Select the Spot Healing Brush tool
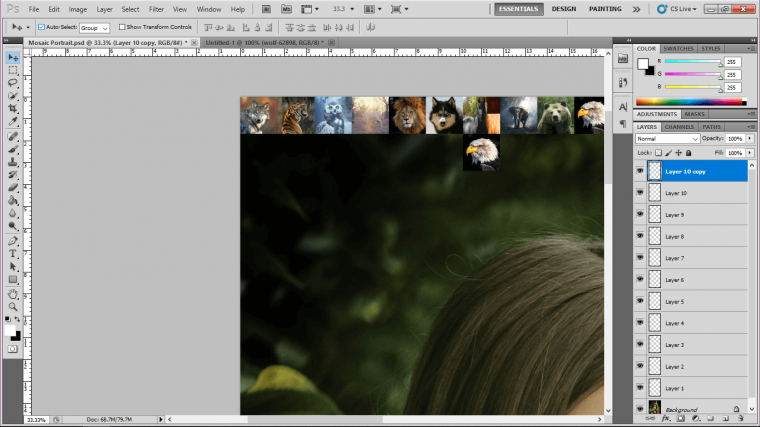The height and width of the screenshot is (427, 760). (x=13, y=136)
